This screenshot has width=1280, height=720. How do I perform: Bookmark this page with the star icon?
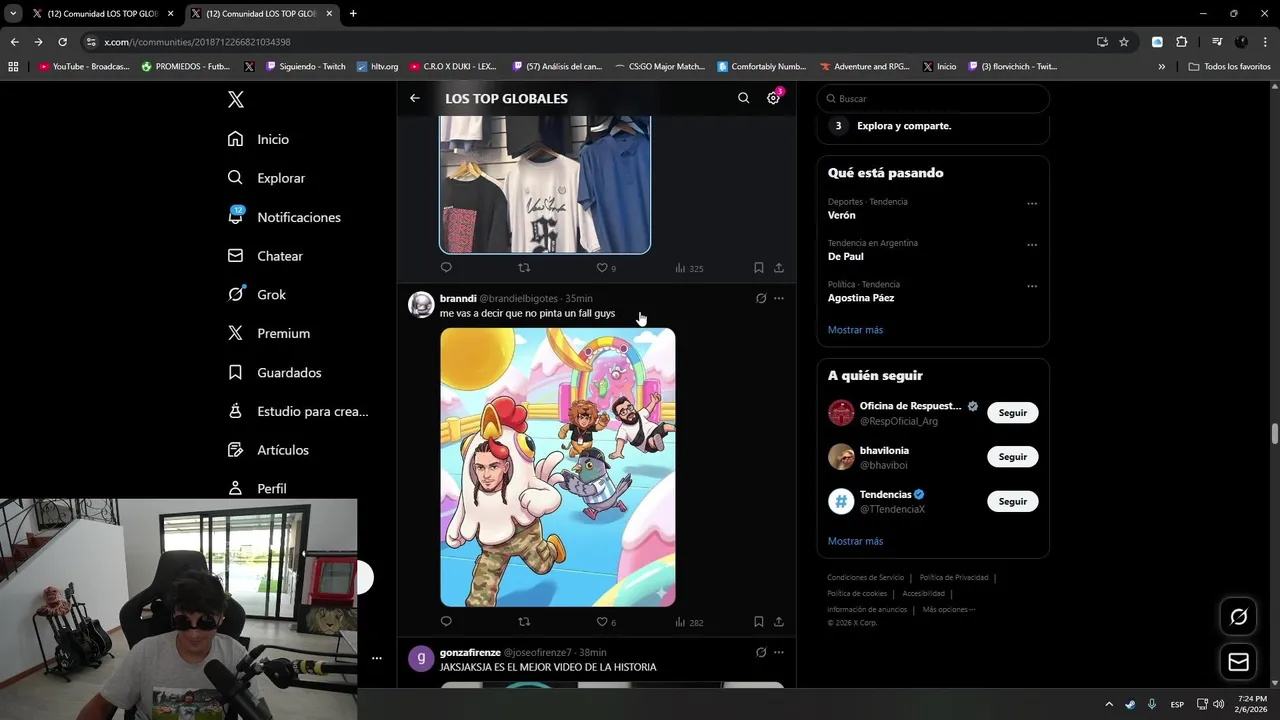[1124, 42]
